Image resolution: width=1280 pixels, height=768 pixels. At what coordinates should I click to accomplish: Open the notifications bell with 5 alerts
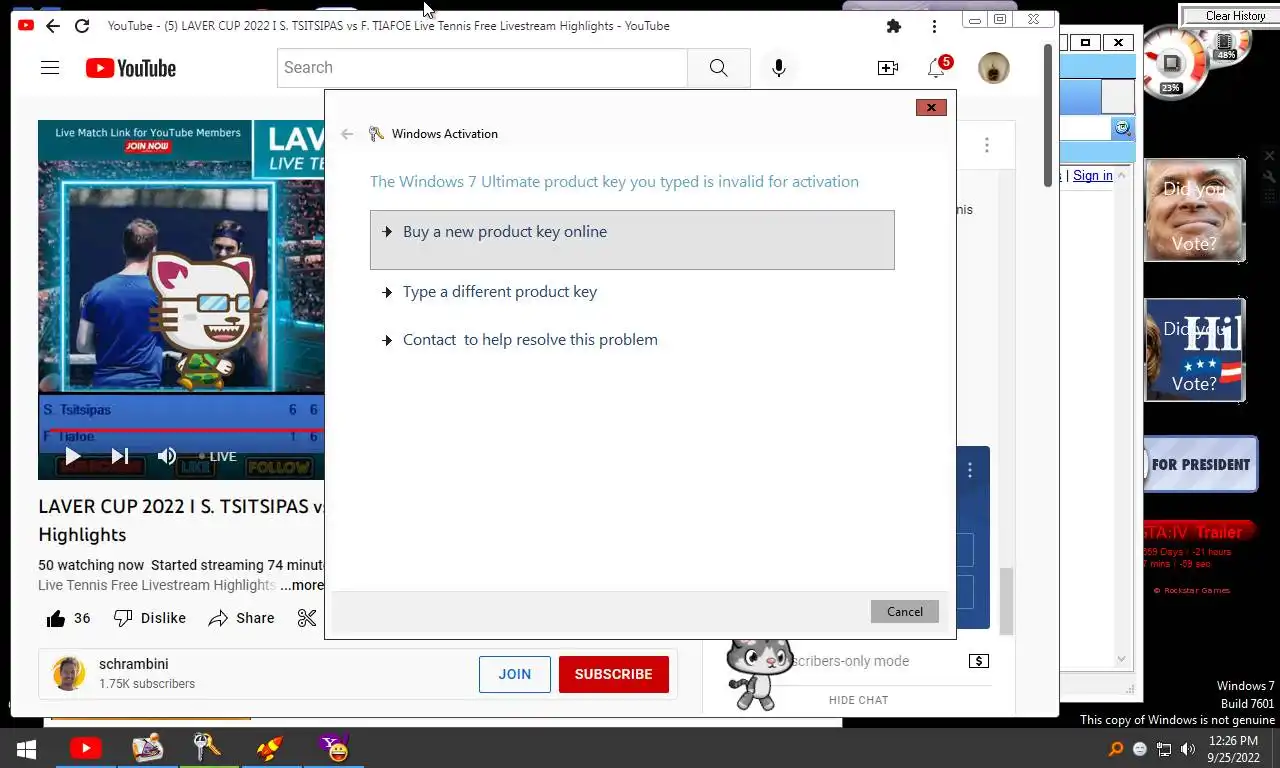coord(937,68)
